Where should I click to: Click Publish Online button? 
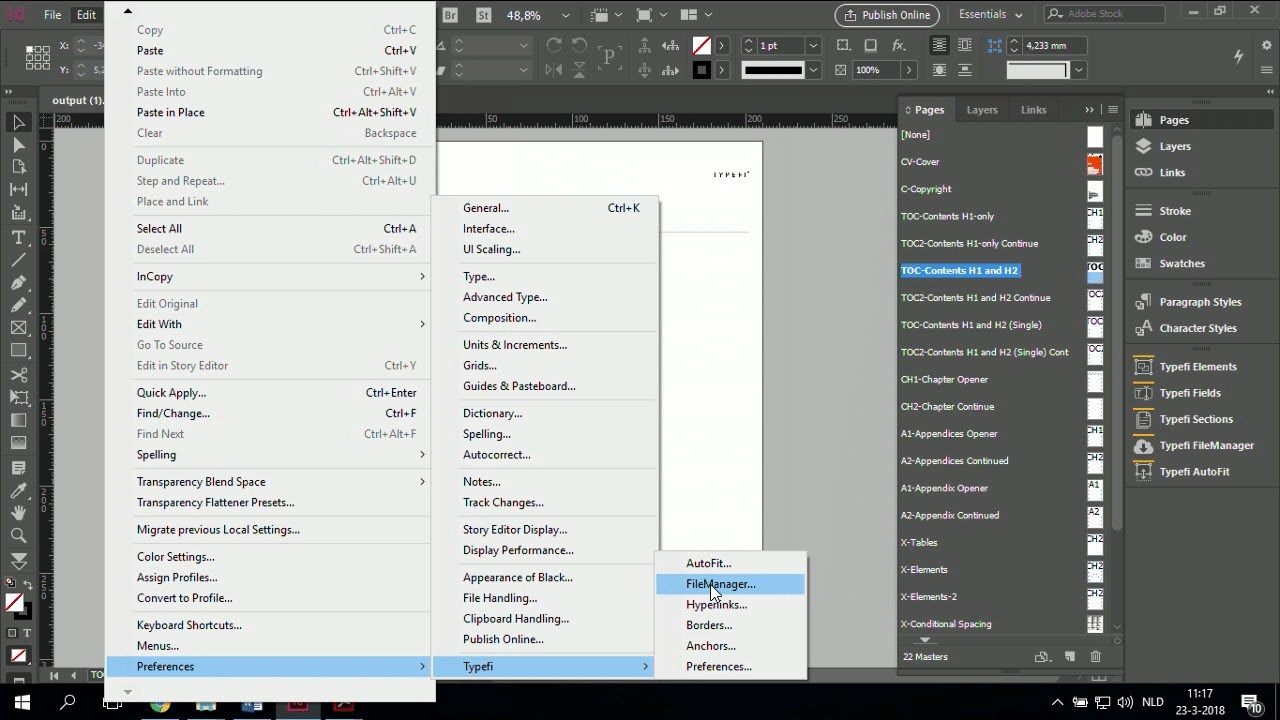click(x=887, y=15)
